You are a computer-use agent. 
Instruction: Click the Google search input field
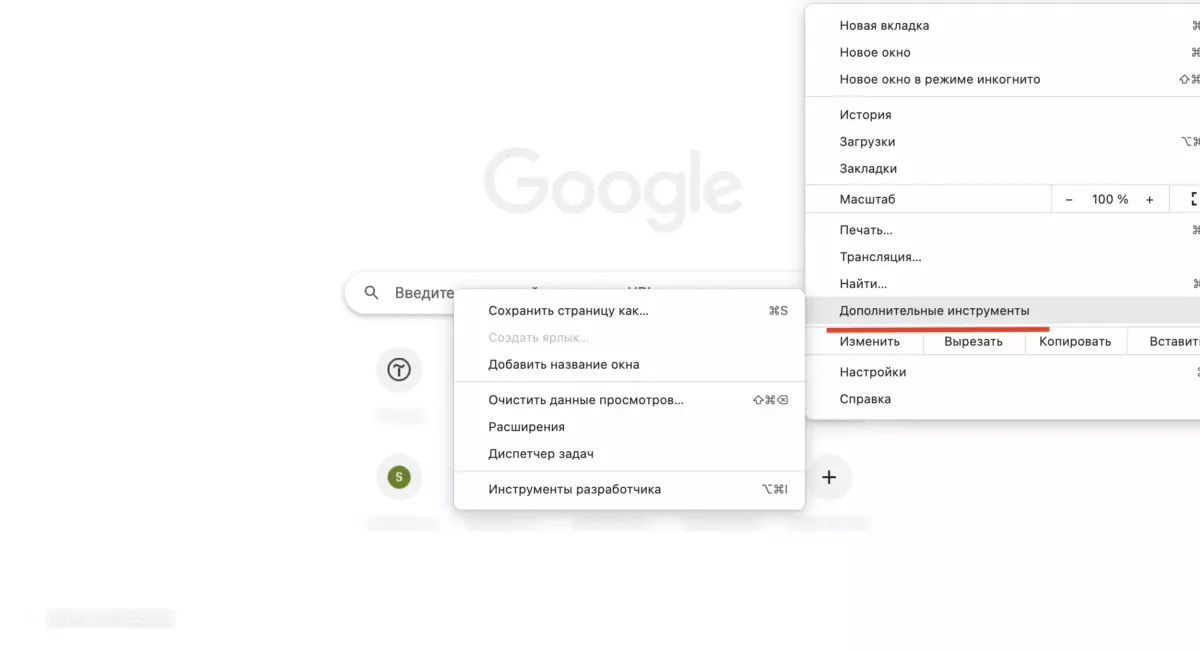click(575, 293)
